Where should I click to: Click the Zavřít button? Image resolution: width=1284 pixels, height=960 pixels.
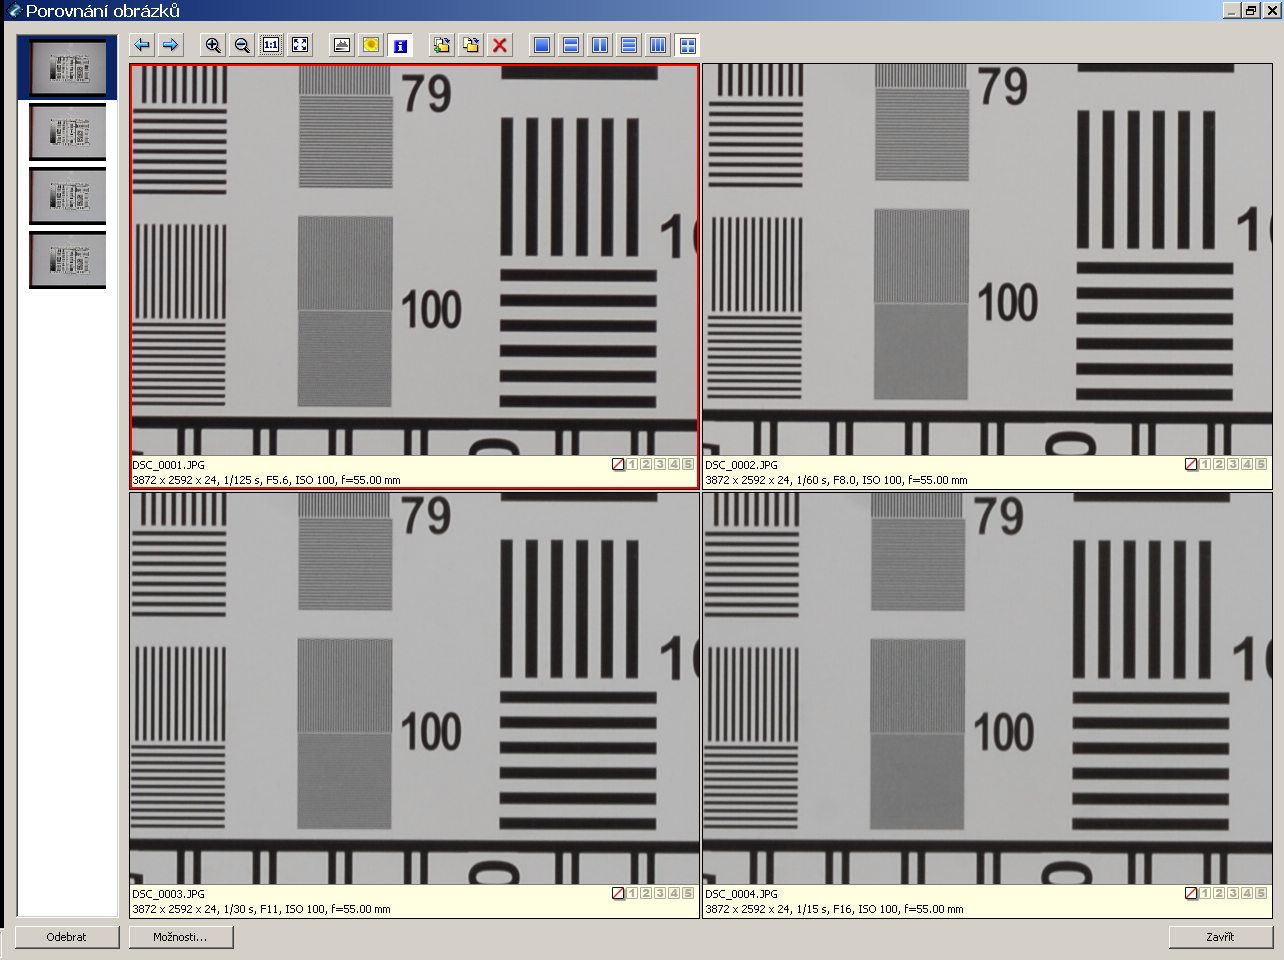pyautogui.click(x=1220, y=937)
